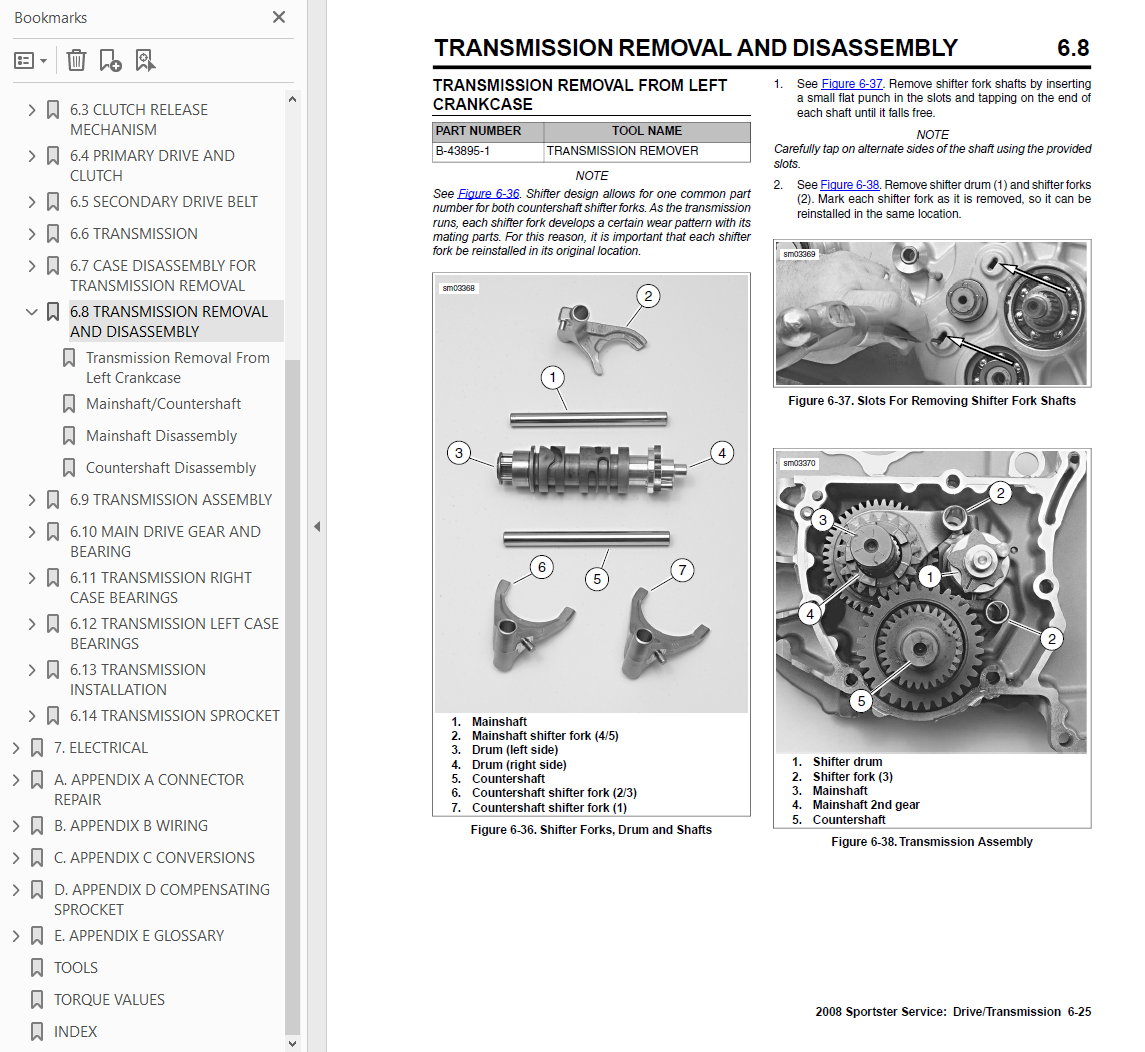This screenshot has height=1052, width=1145.
Task: Close the Bookmarks panel
Action: [x=279, y=17]
